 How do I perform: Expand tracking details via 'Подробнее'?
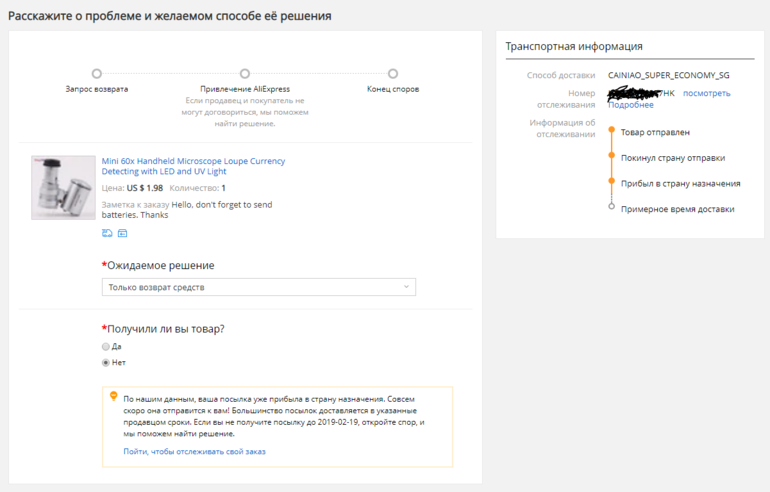(631, 105)
